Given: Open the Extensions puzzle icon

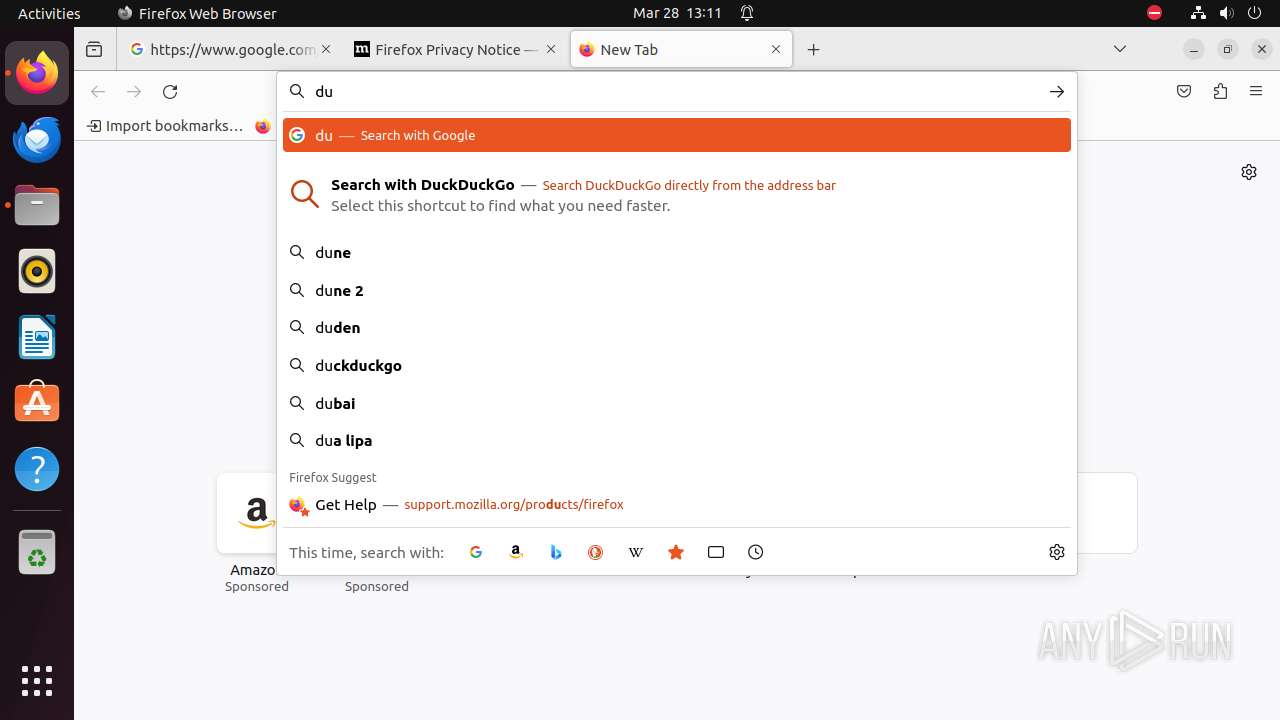Looking at the screenshot, I should pos(1220,91).
